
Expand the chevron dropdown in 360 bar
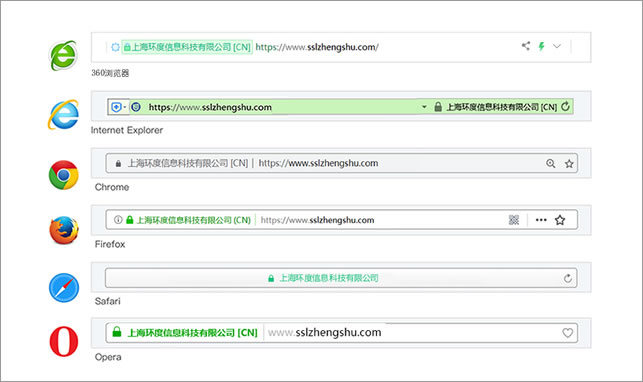pyautogui.click(x=557, y=46)
